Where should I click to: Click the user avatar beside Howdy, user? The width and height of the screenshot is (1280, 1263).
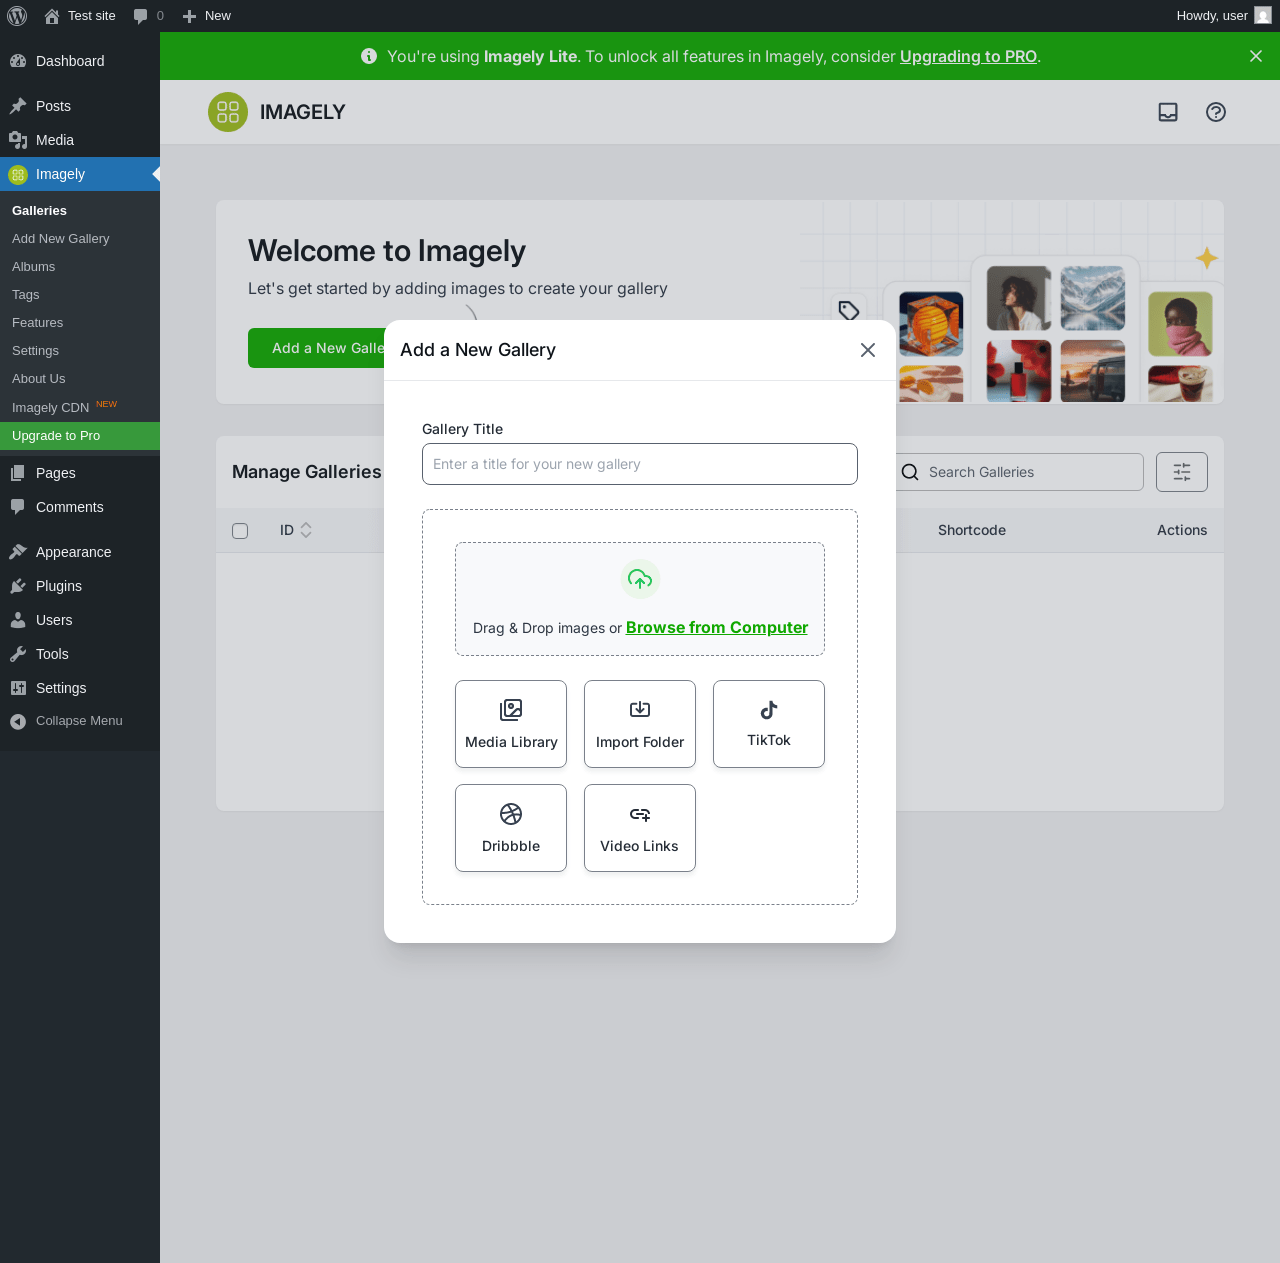coord(1263,16)
